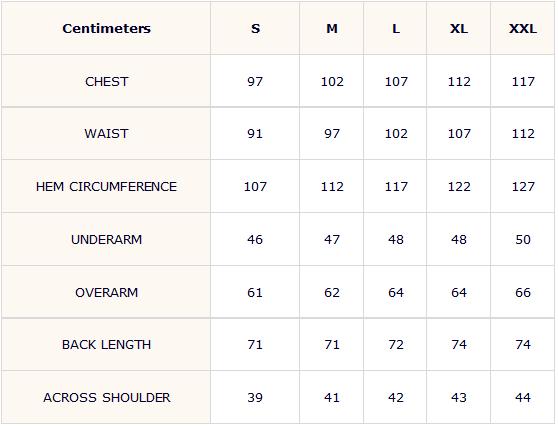The width and height of the screenshot is (558, 427).
Task: Click the WAIST row label
Action: coord(106,134)
